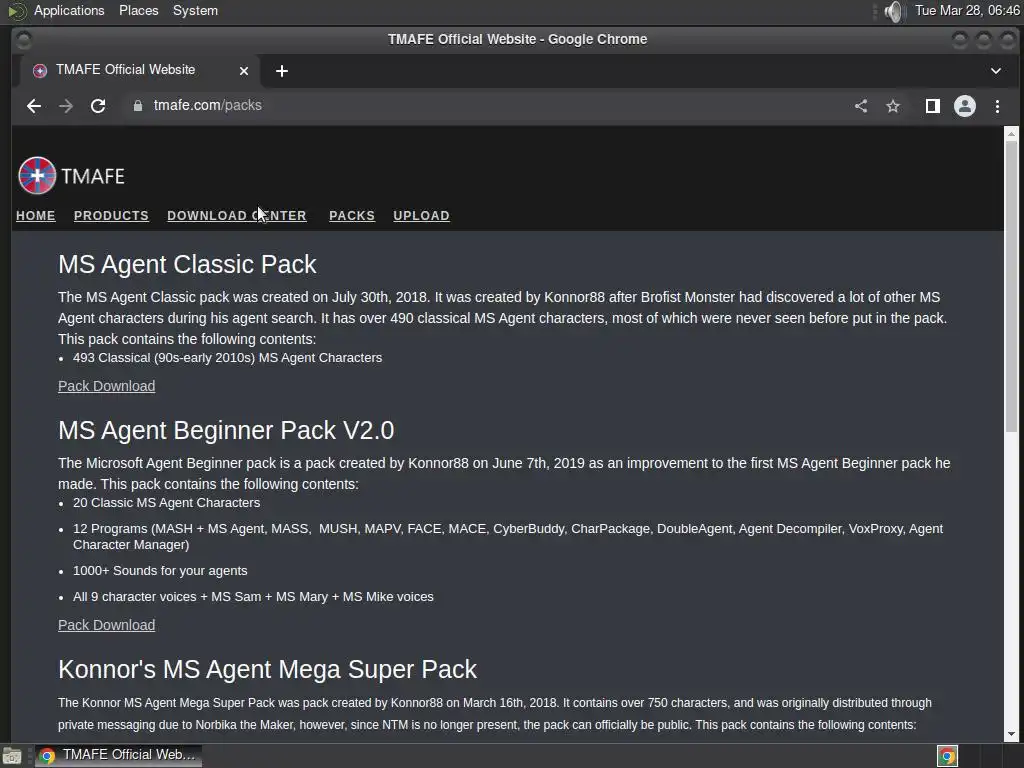The image size is (1024, 768).
Task: Reload the page with the refresh icon
Action: coord(98,106)
